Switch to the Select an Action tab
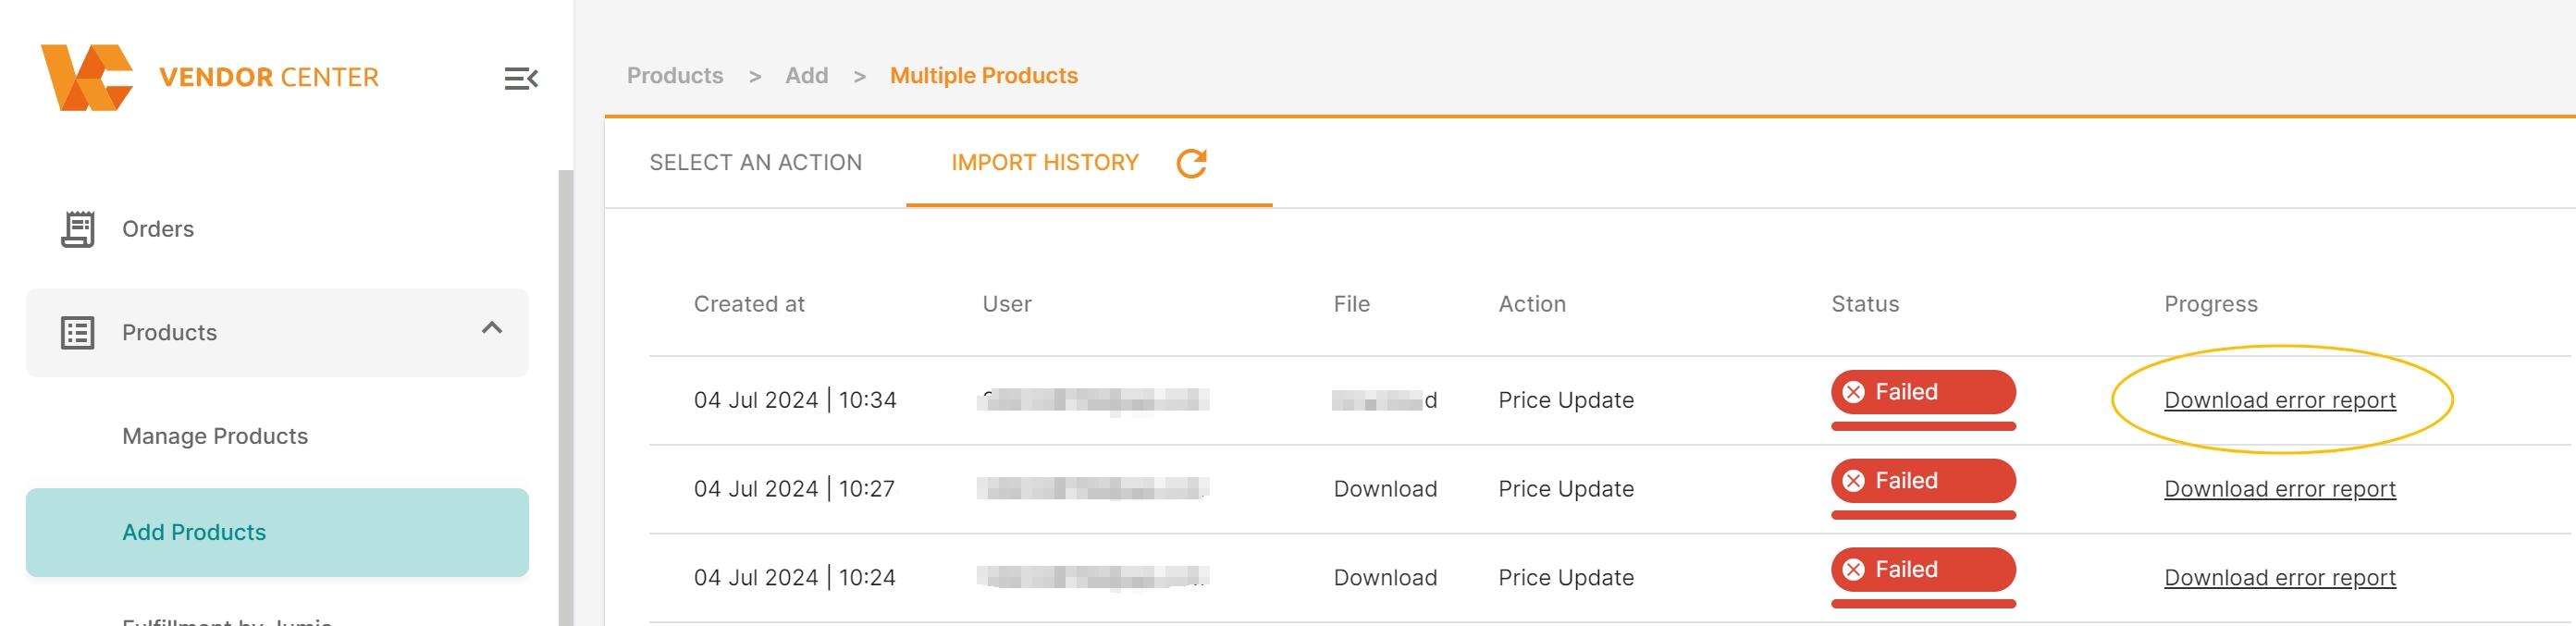The width and height of the screenshot is (2576, 626). (755, 163)
